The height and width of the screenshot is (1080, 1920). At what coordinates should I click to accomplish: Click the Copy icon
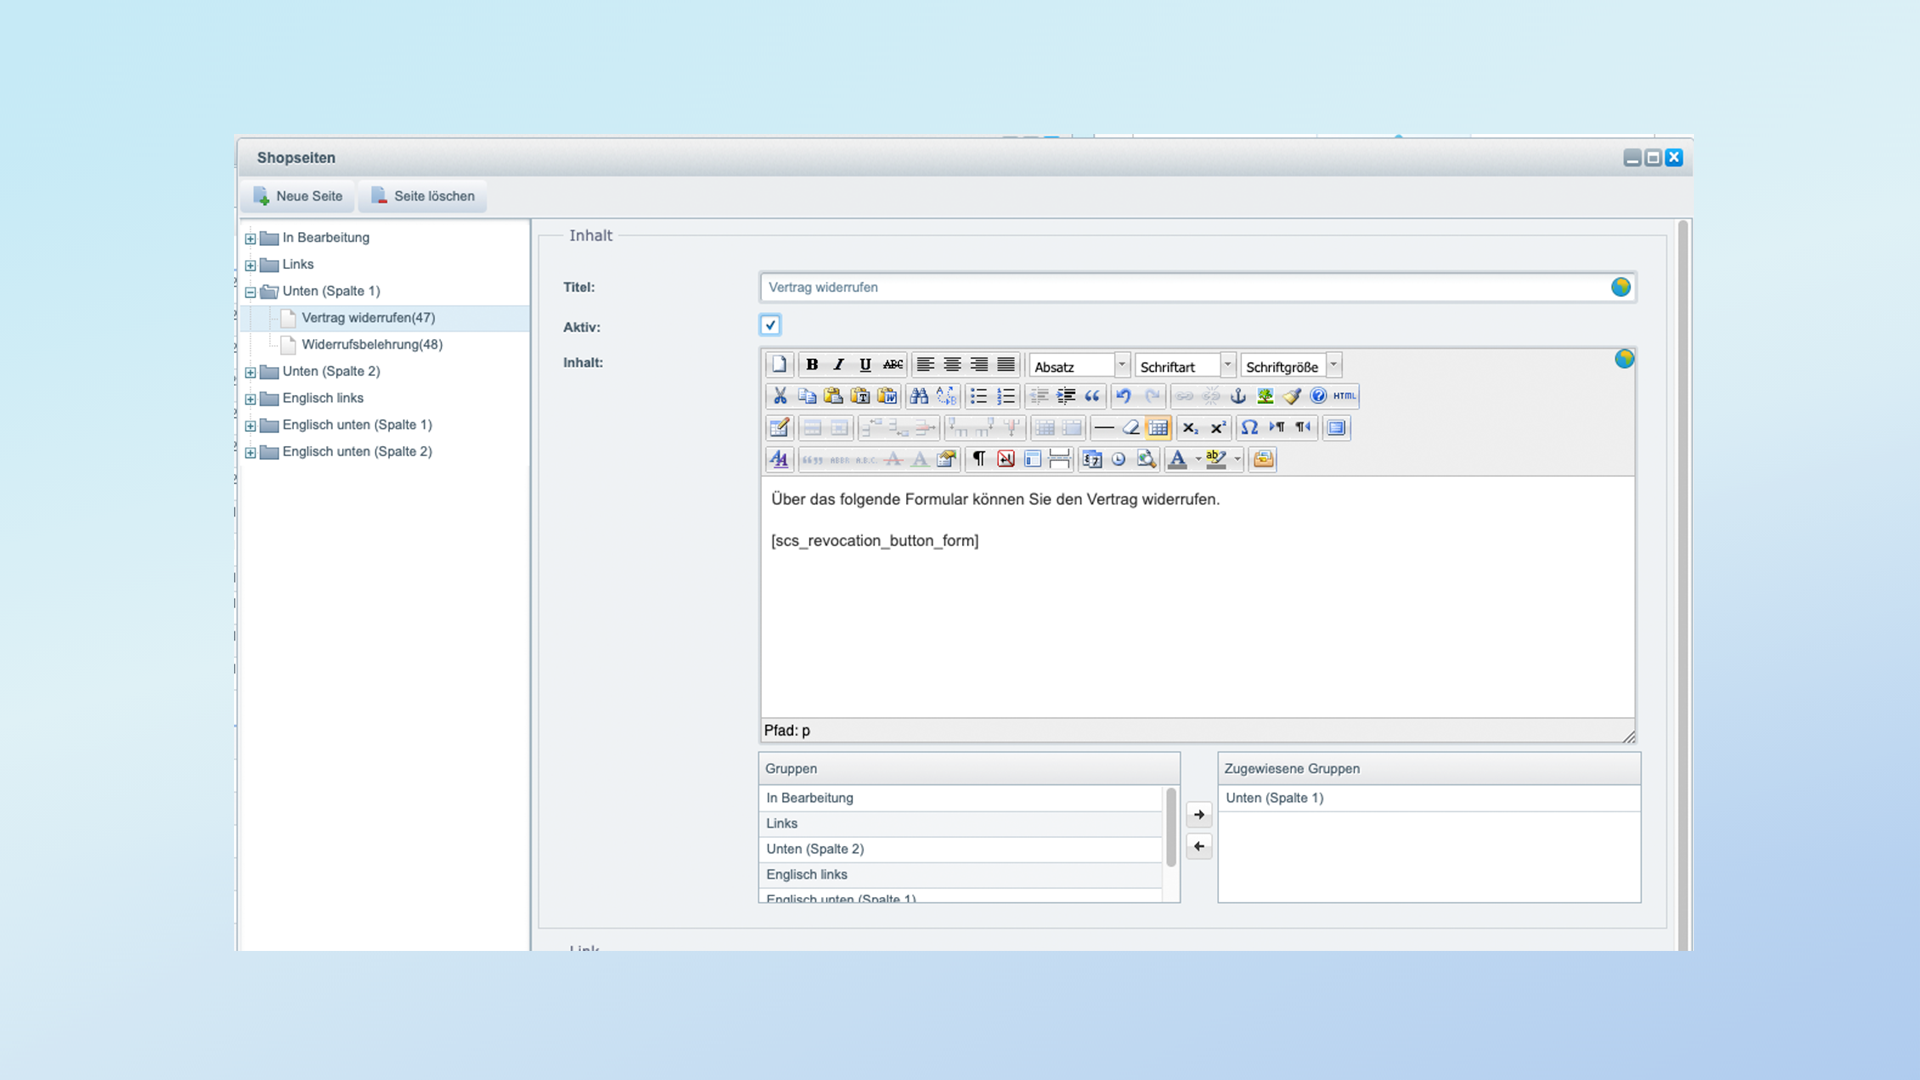coord(807,396)
